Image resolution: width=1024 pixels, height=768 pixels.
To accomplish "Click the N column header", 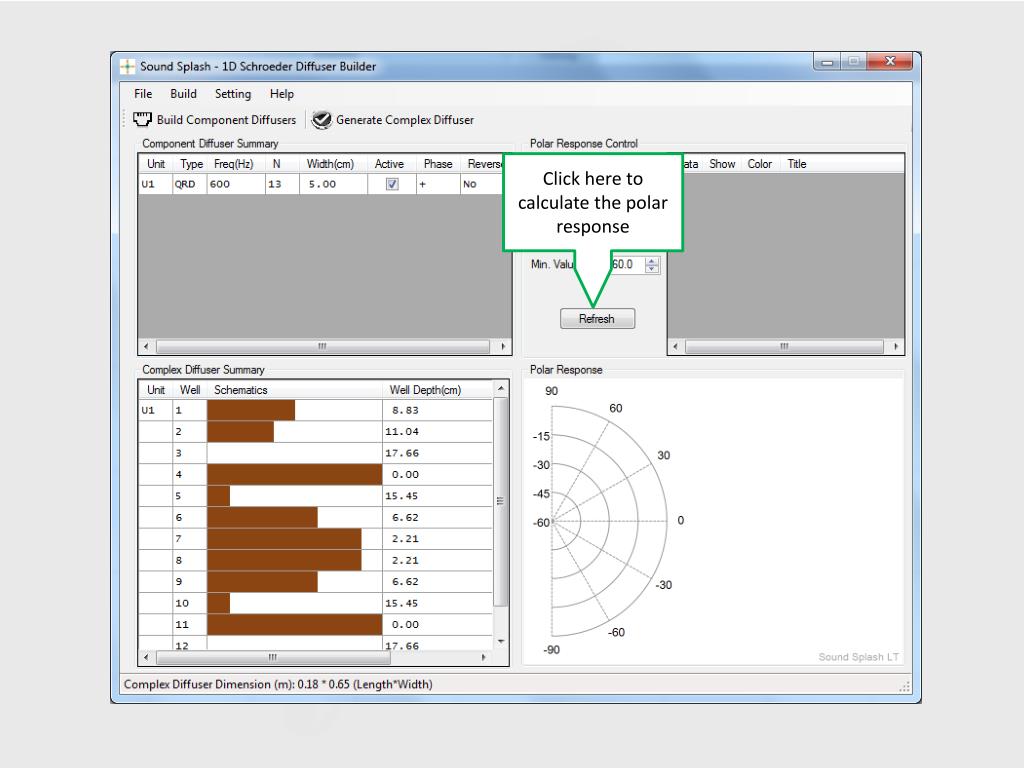I will tap(276, 164).
